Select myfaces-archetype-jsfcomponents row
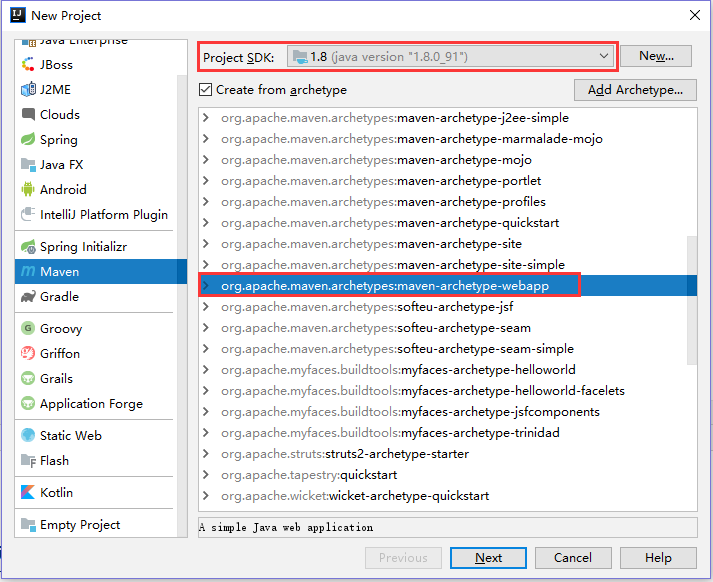Image resolution: width=713 pixels, height=582 pixels. tap(447, 411)
